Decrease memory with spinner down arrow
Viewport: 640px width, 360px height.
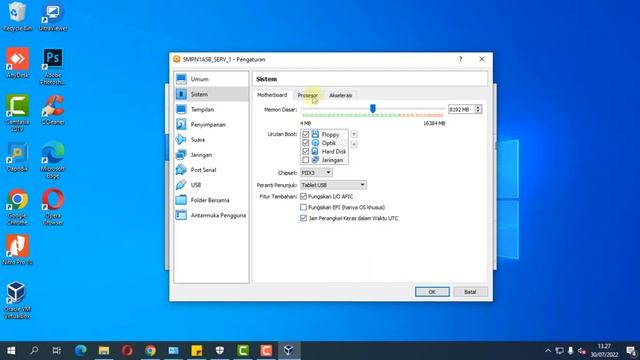[478, 111]
